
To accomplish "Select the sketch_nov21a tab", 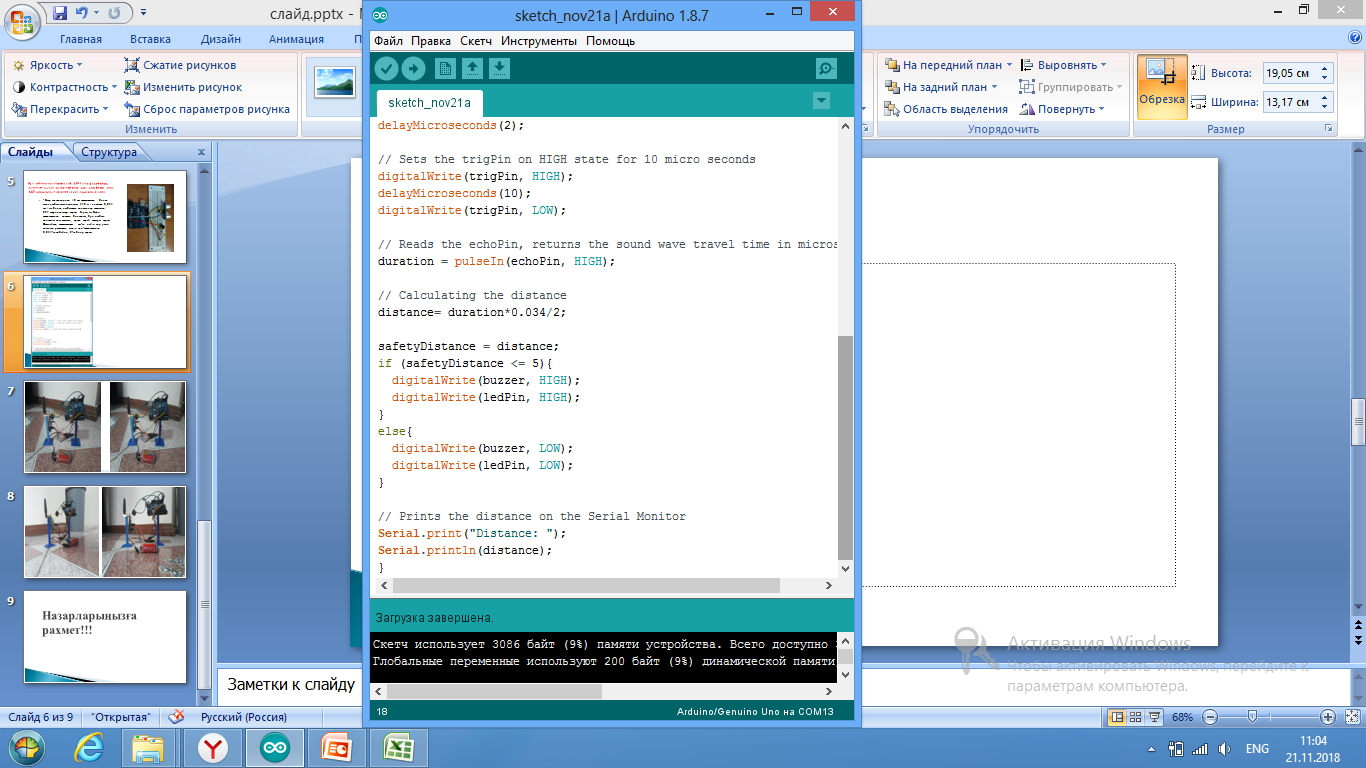I will click(x=429, y=102).
